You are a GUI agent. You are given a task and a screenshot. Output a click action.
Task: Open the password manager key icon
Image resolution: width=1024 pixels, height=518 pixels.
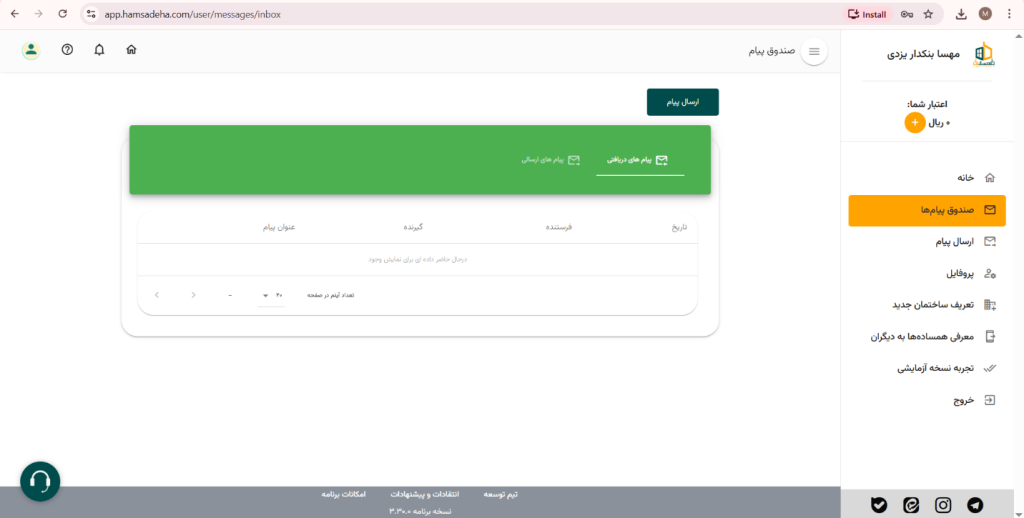pos(906,14)
